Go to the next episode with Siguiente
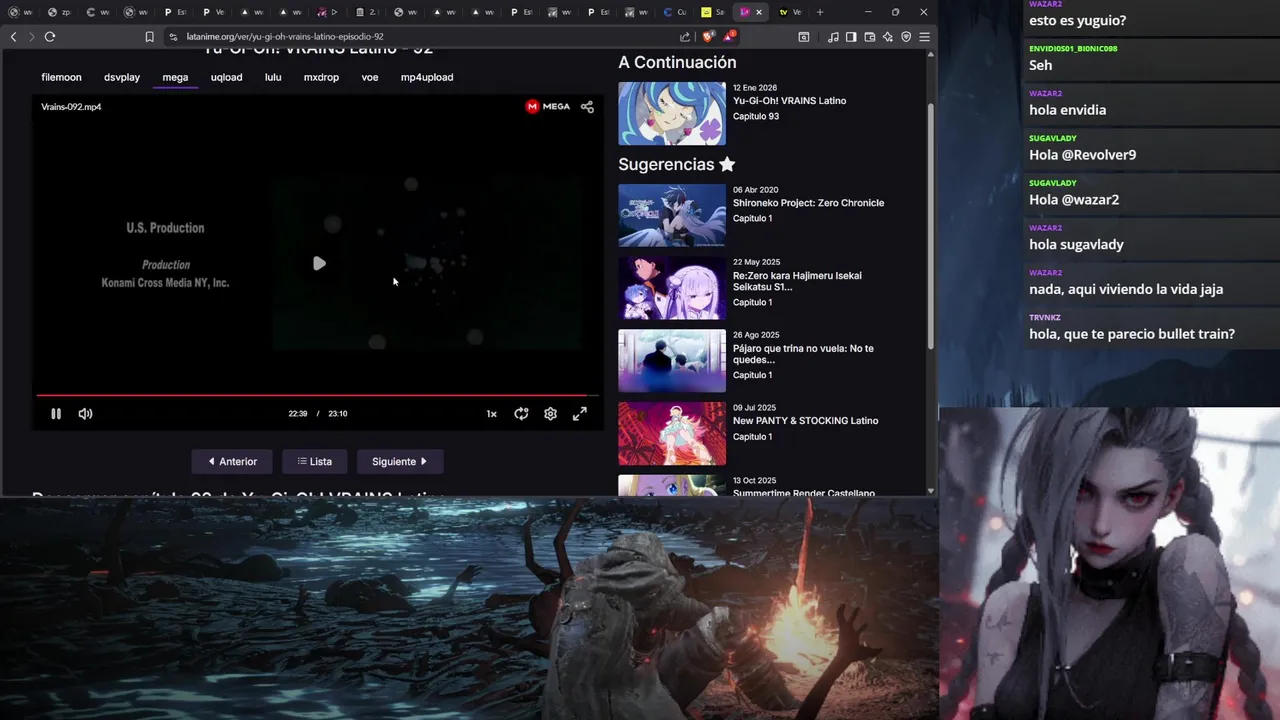Viewport: 1280px width, 720px height. (400, 462)
